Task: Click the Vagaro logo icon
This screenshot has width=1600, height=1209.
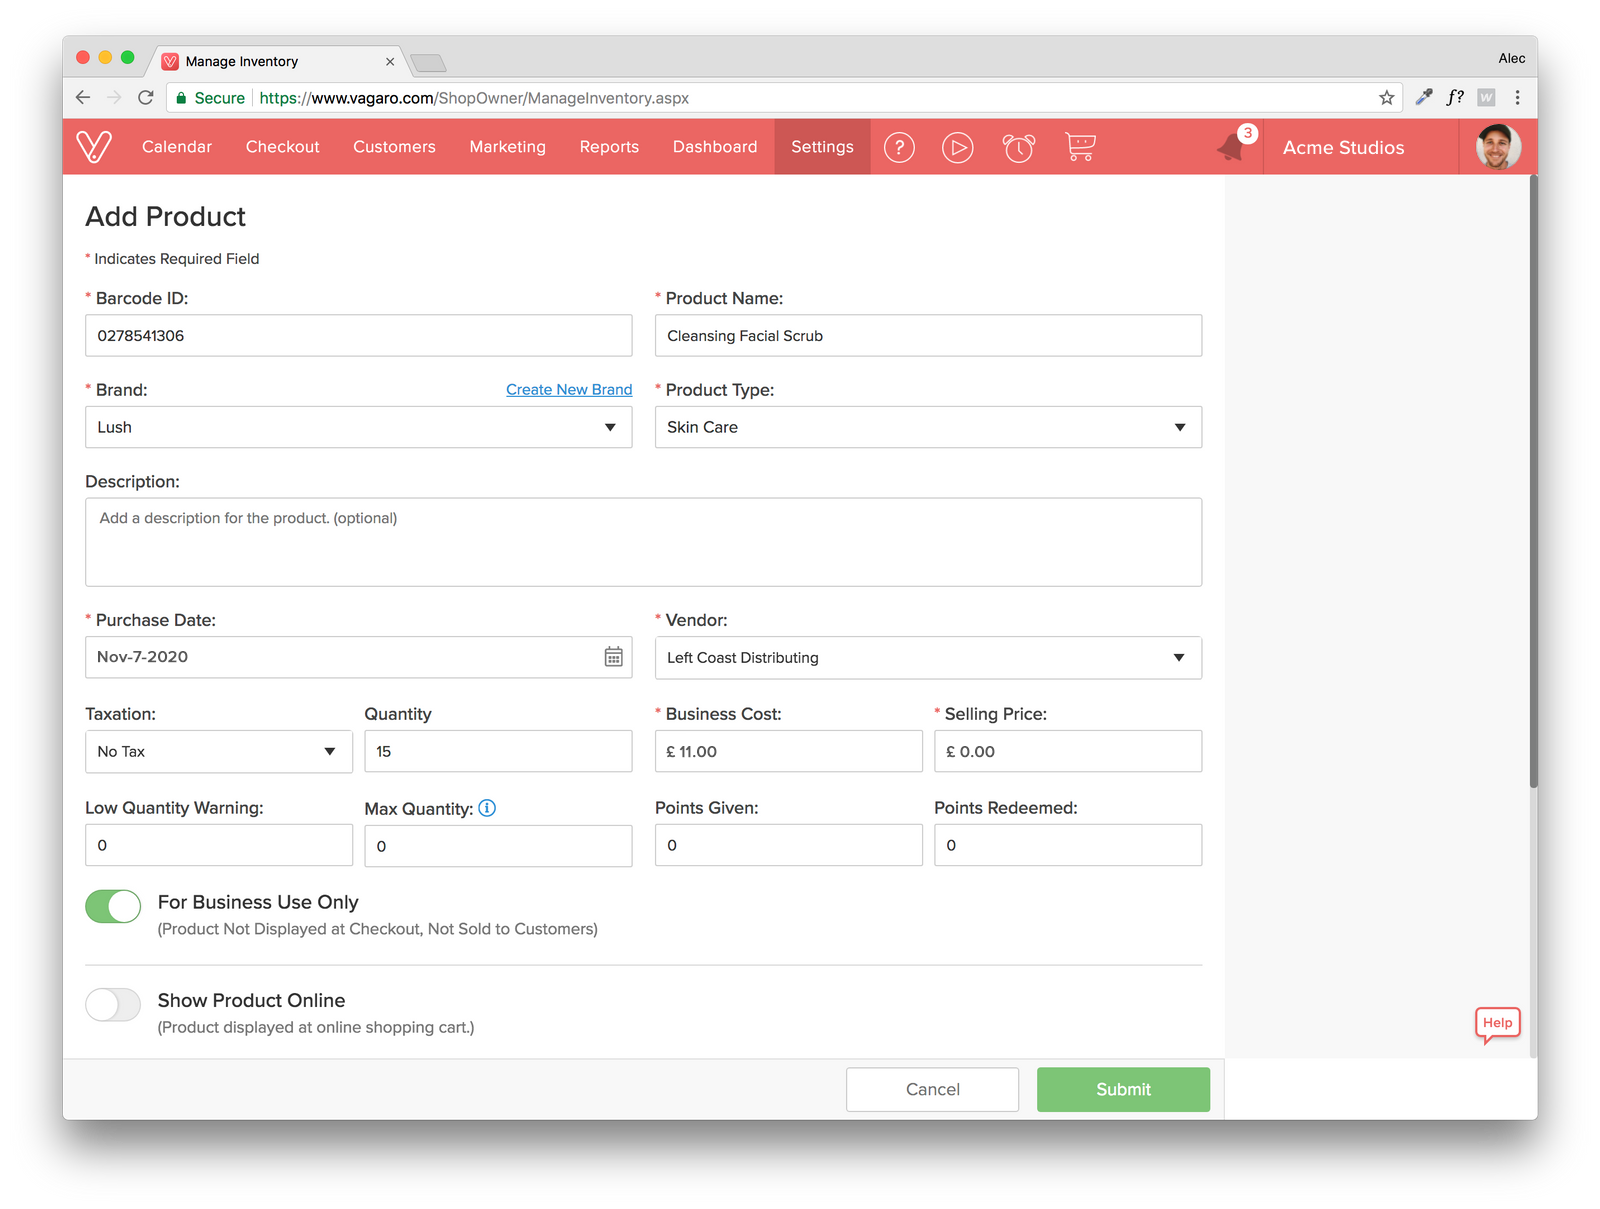Action: 94,147
